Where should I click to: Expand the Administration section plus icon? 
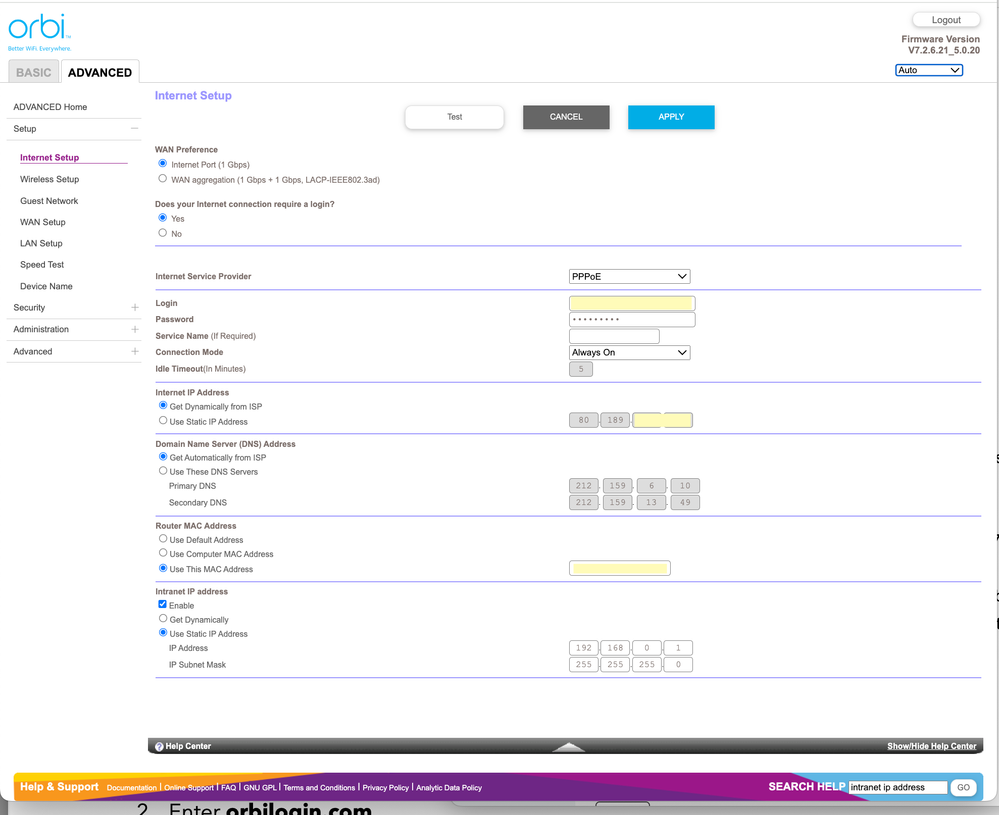134,329
